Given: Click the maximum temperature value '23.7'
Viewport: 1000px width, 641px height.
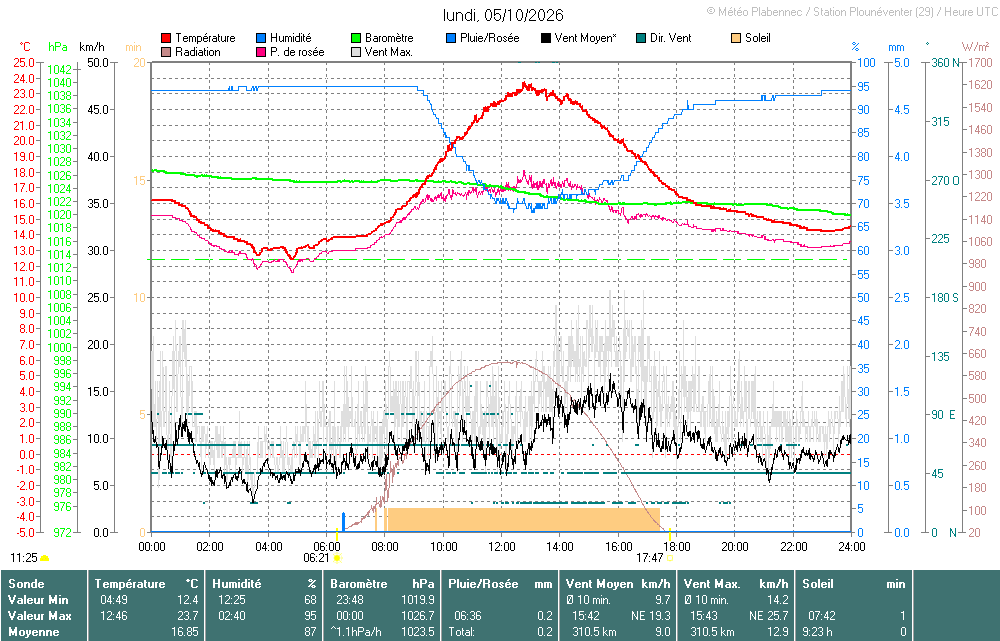Looking at the screenshot, I should point(188,616).
